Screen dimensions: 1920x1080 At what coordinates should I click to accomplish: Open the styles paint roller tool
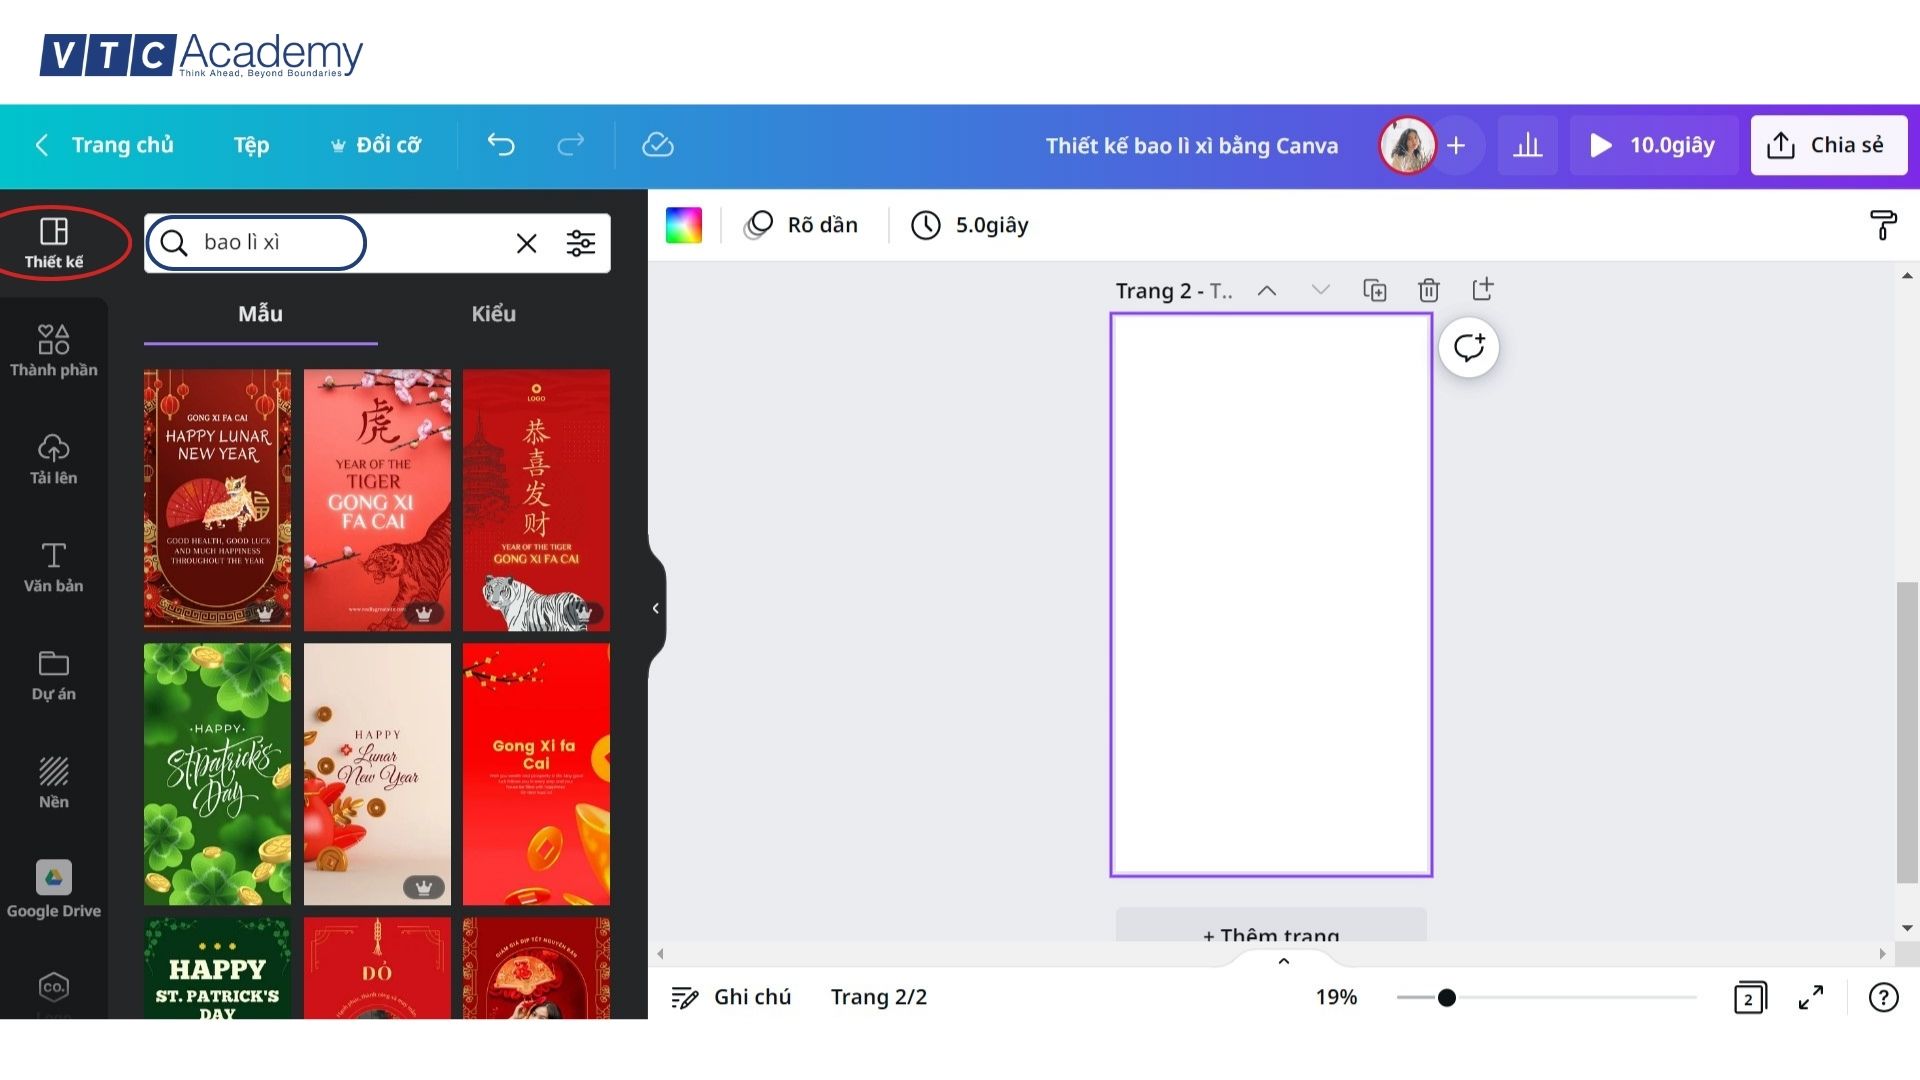1883,225
